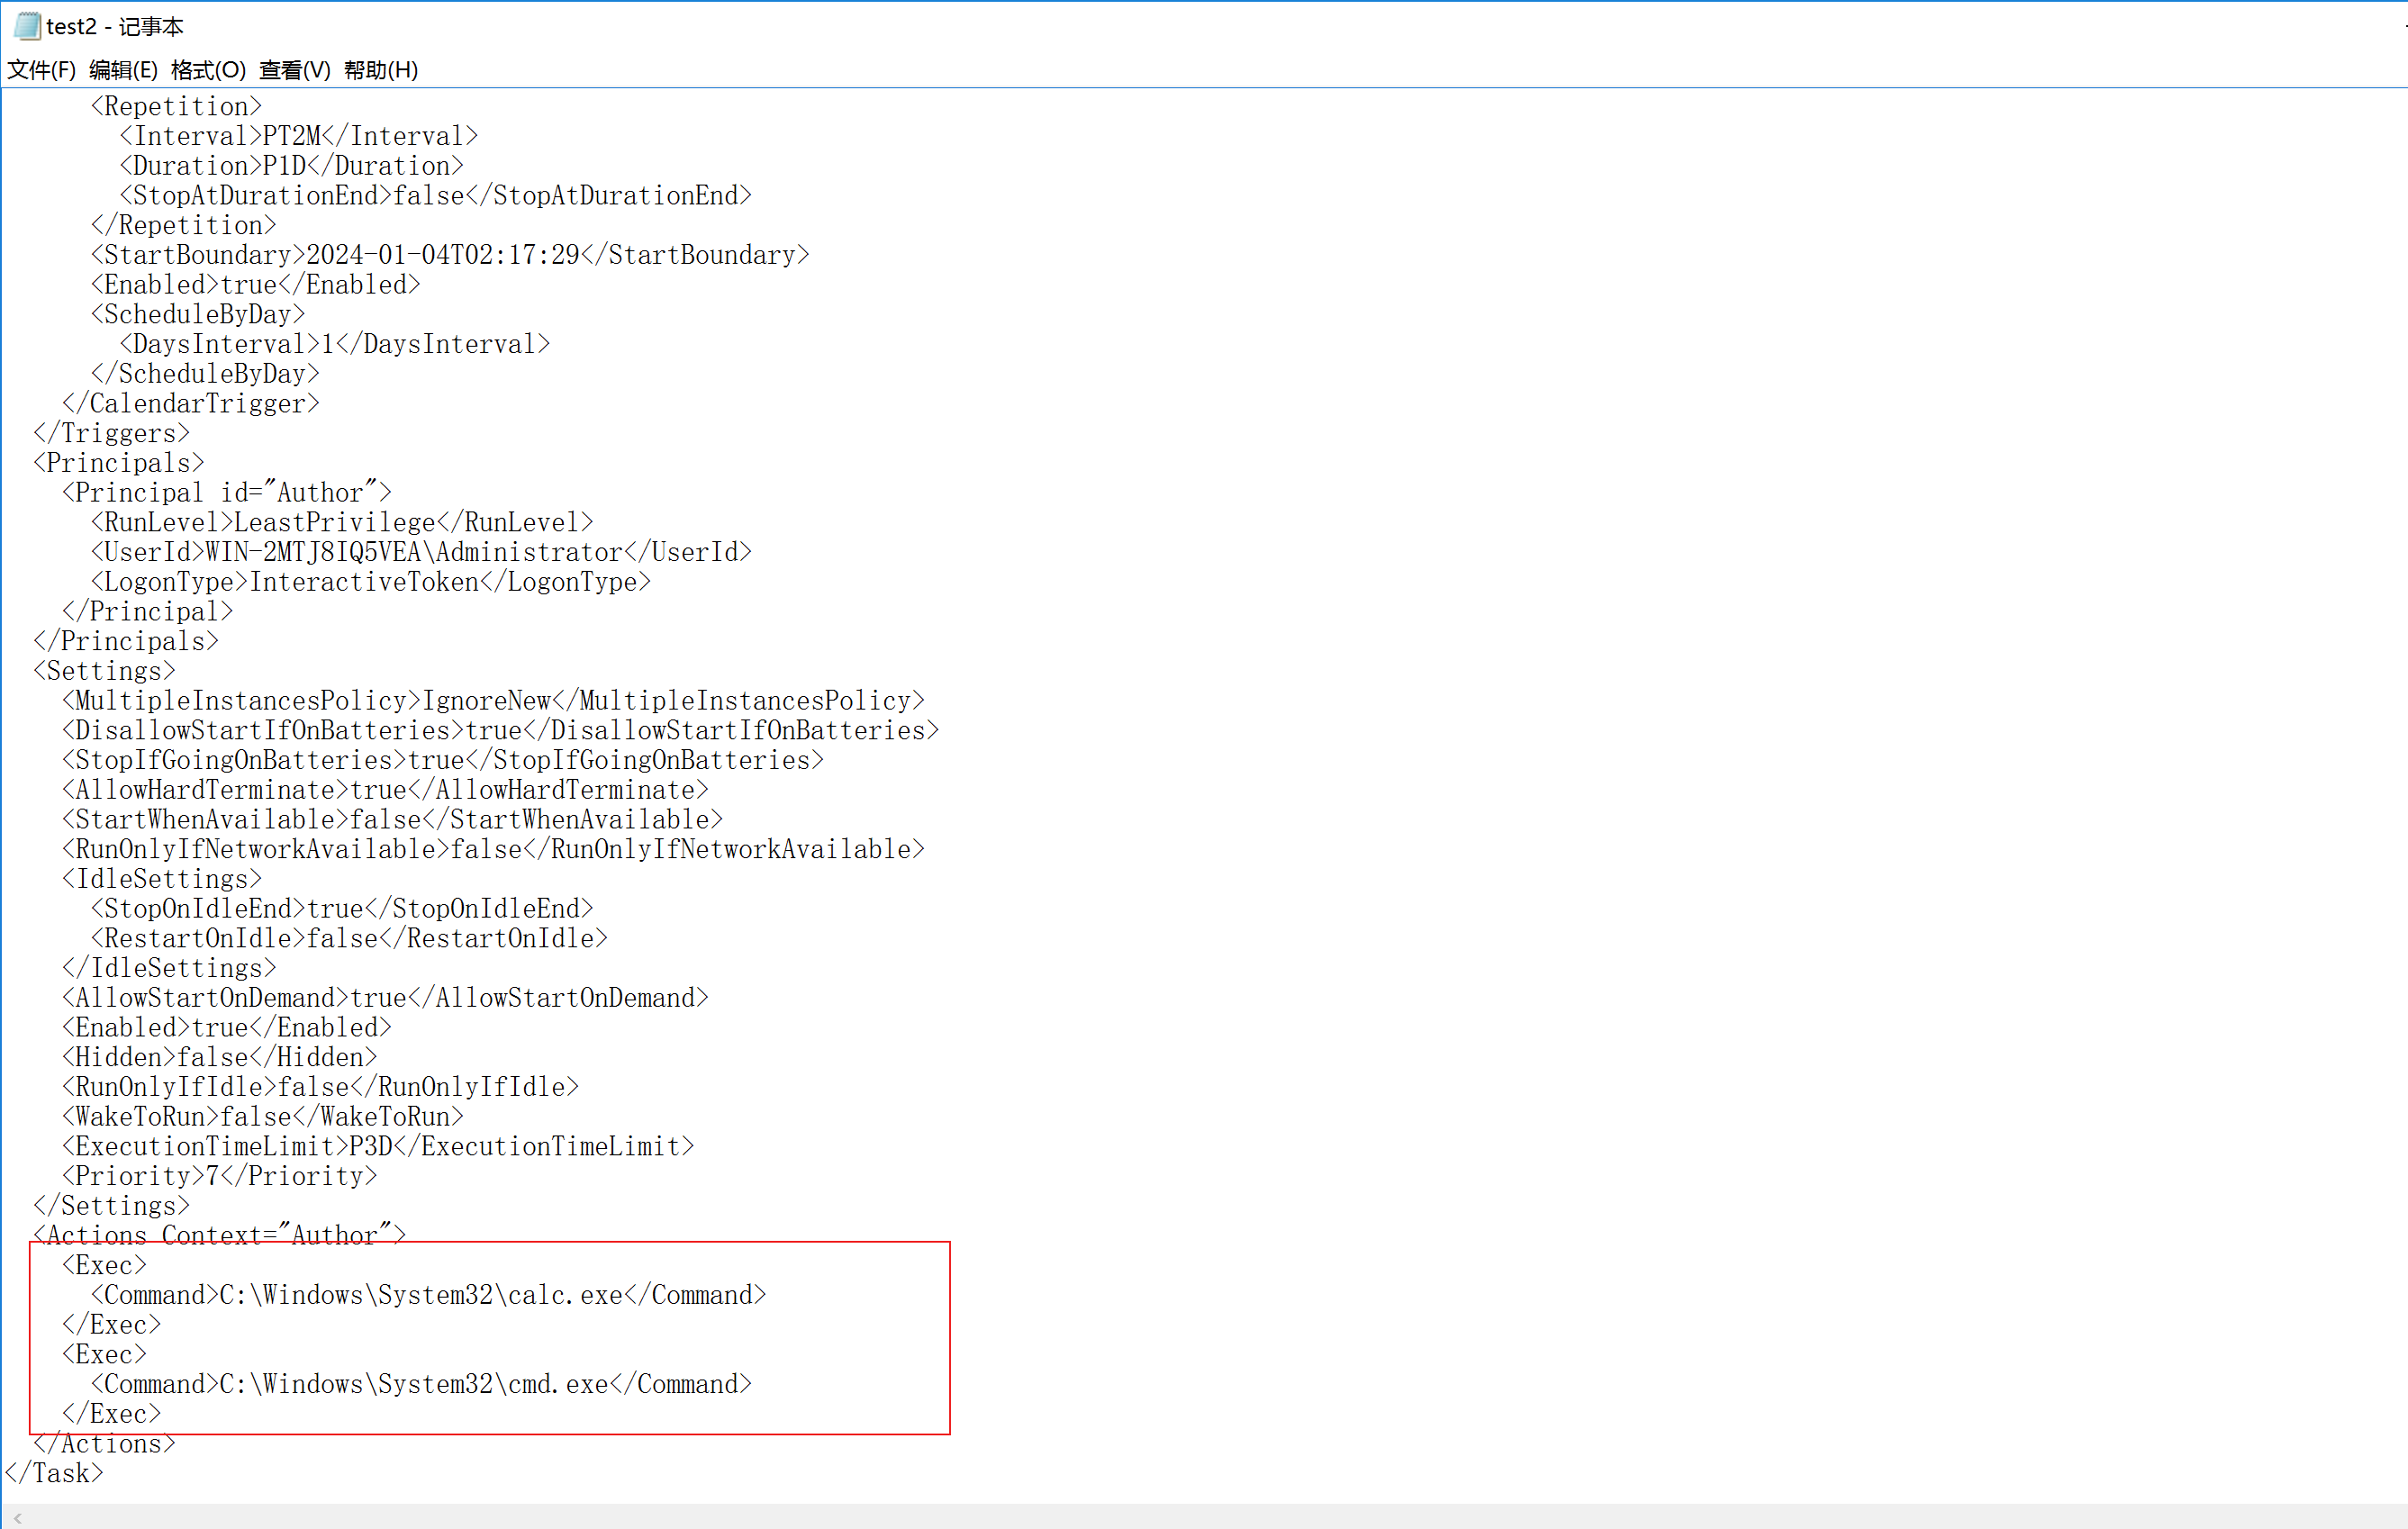The width and height of the screenshot is (2408, 1529).
Task: Open the 查看(V) View menu
Action: pos(295,70)
